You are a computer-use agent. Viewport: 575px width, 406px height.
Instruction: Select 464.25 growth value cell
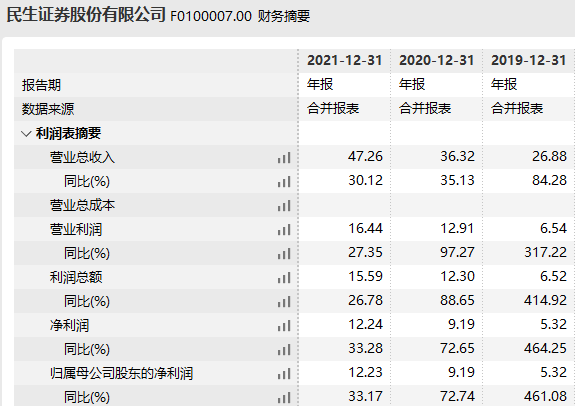(545, 349)
